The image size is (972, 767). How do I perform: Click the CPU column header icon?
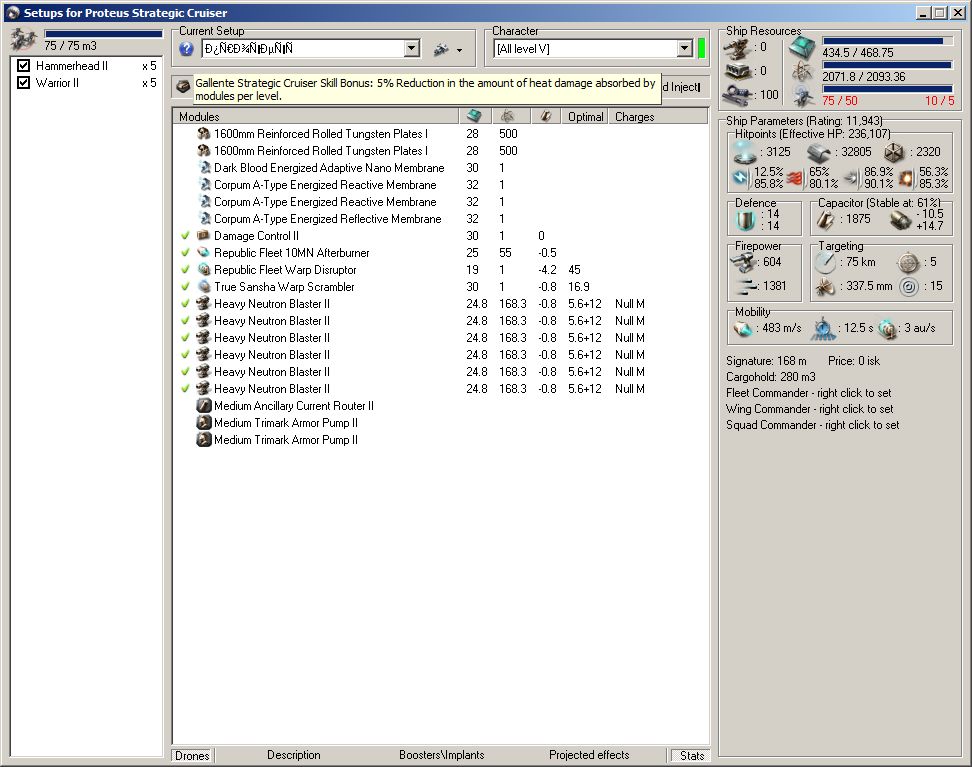pos(474,116)
